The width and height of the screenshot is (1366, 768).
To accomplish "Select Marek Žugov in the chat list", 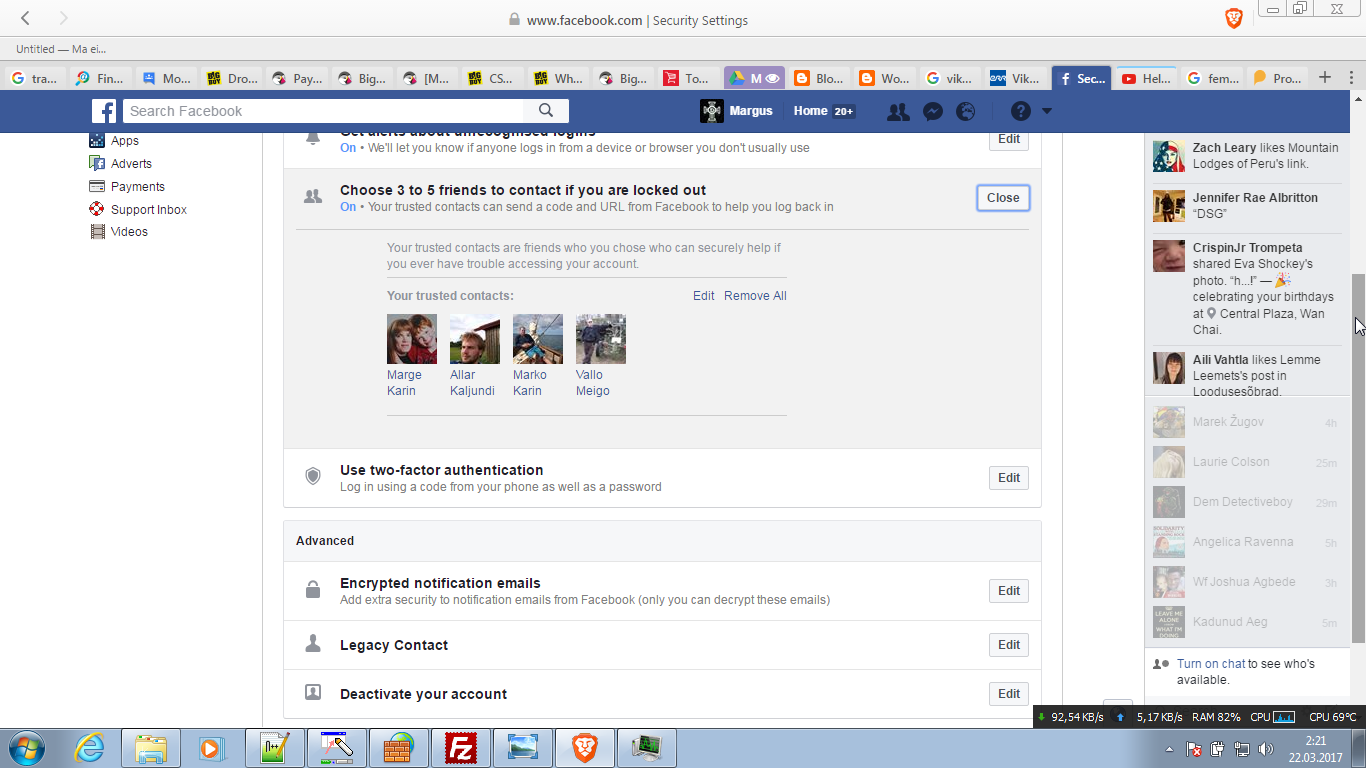I will pos(1246,422).
